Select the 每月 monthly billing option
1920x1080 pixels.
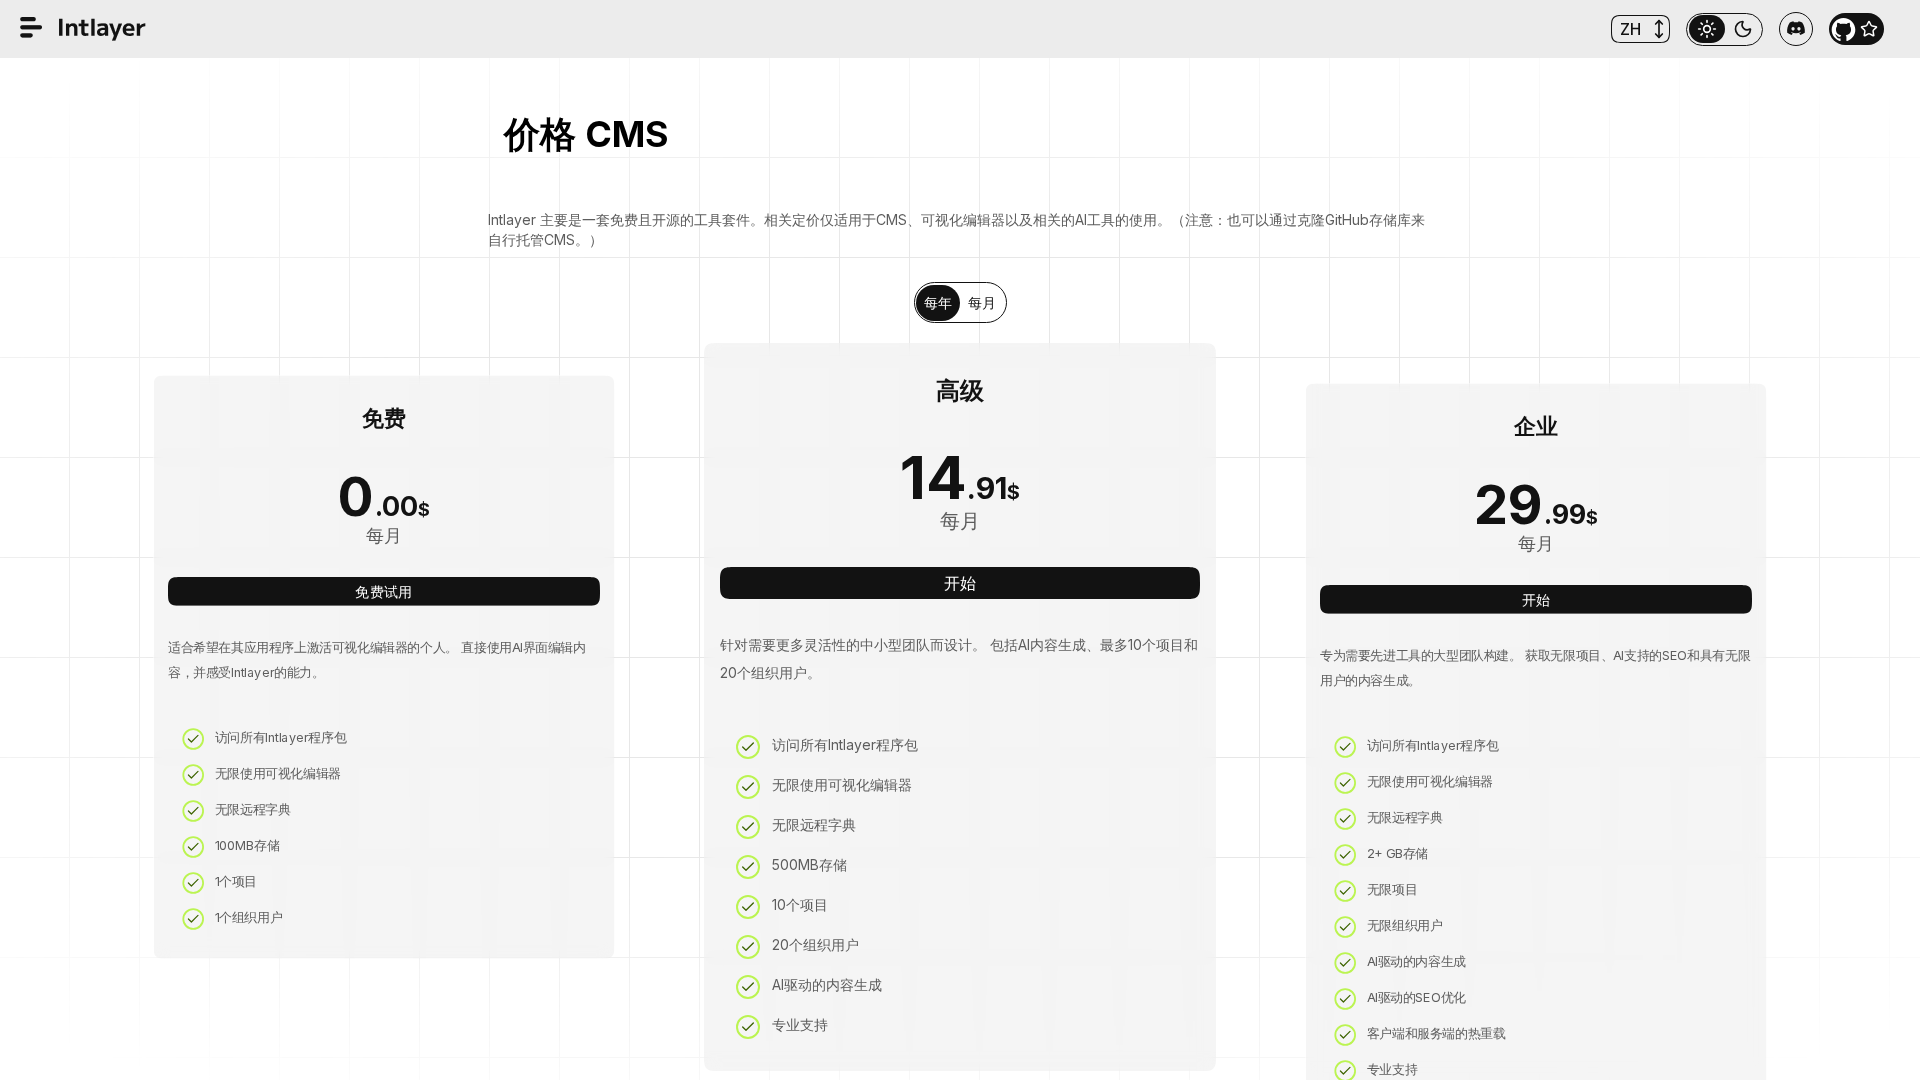[982, 303]
